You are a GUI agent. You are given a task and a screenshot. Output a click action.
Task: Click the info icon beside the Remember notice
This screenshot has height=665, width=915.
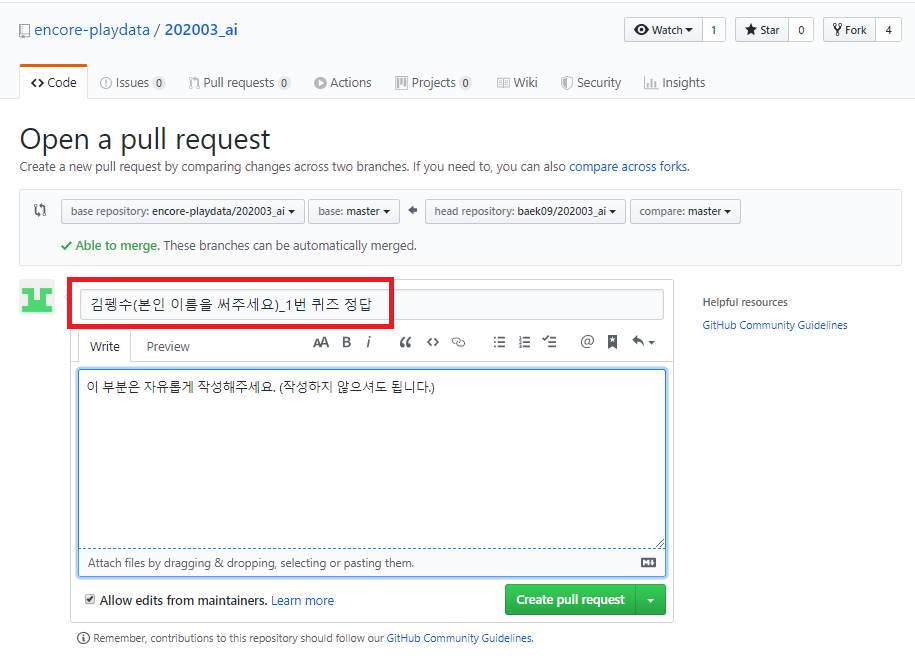[x=83, y=638]
